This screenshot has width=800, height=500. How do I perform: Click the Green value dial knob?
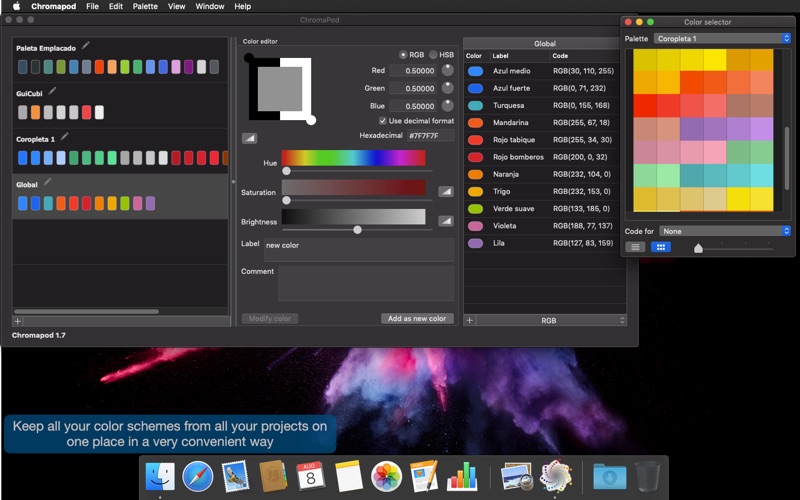[447, 88]
